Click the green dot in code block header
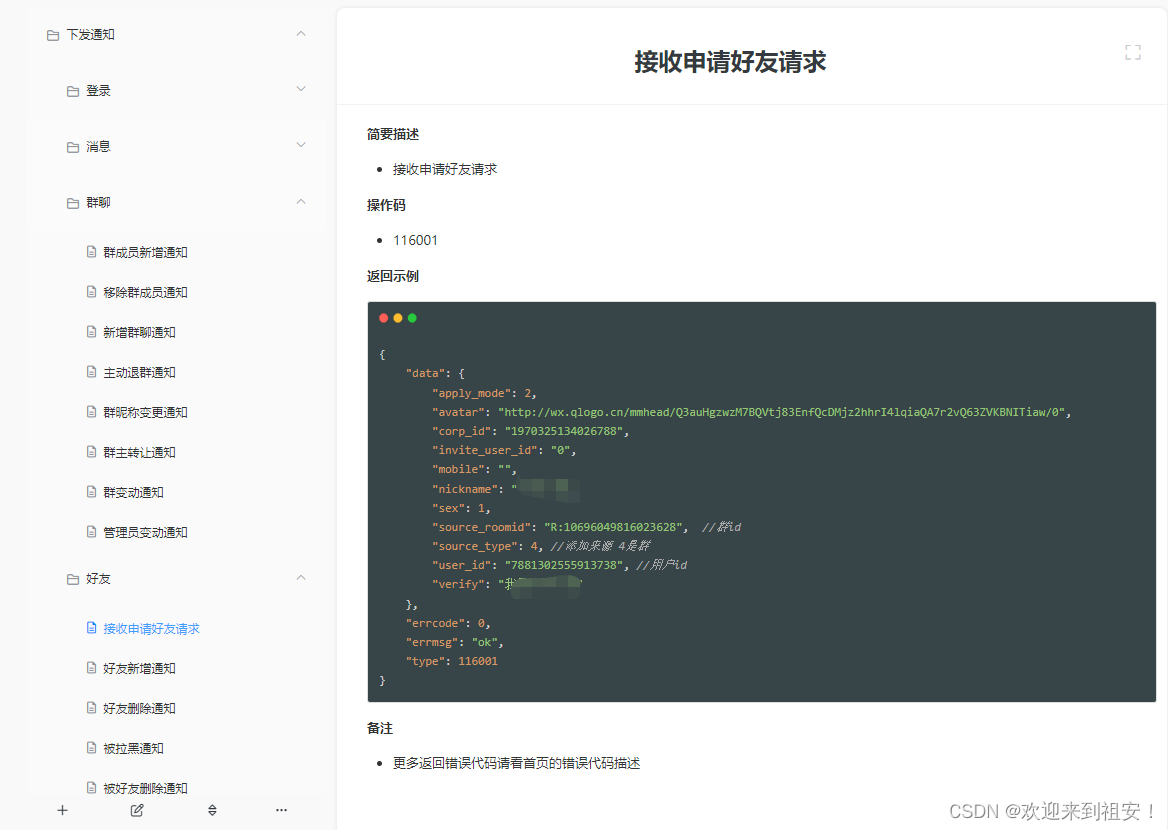The image size is (1168, 830). [x=412, y=318]
